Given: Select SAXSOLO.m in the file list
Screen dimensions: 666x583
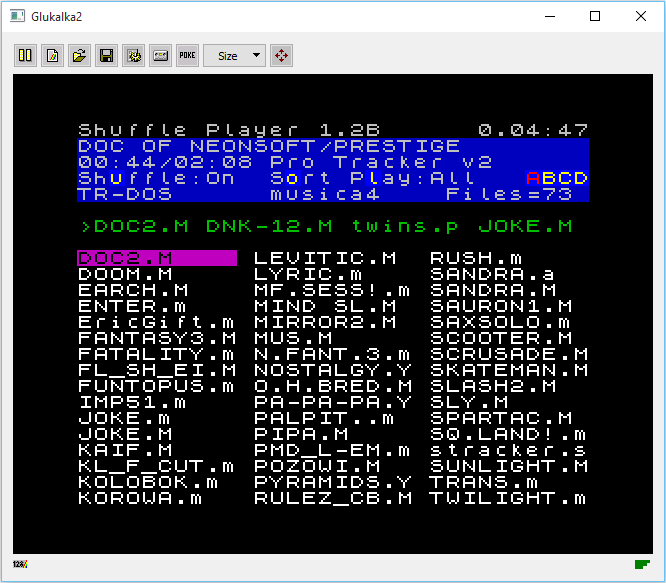Looking at the screenshot, I should [x=501, y=322].
